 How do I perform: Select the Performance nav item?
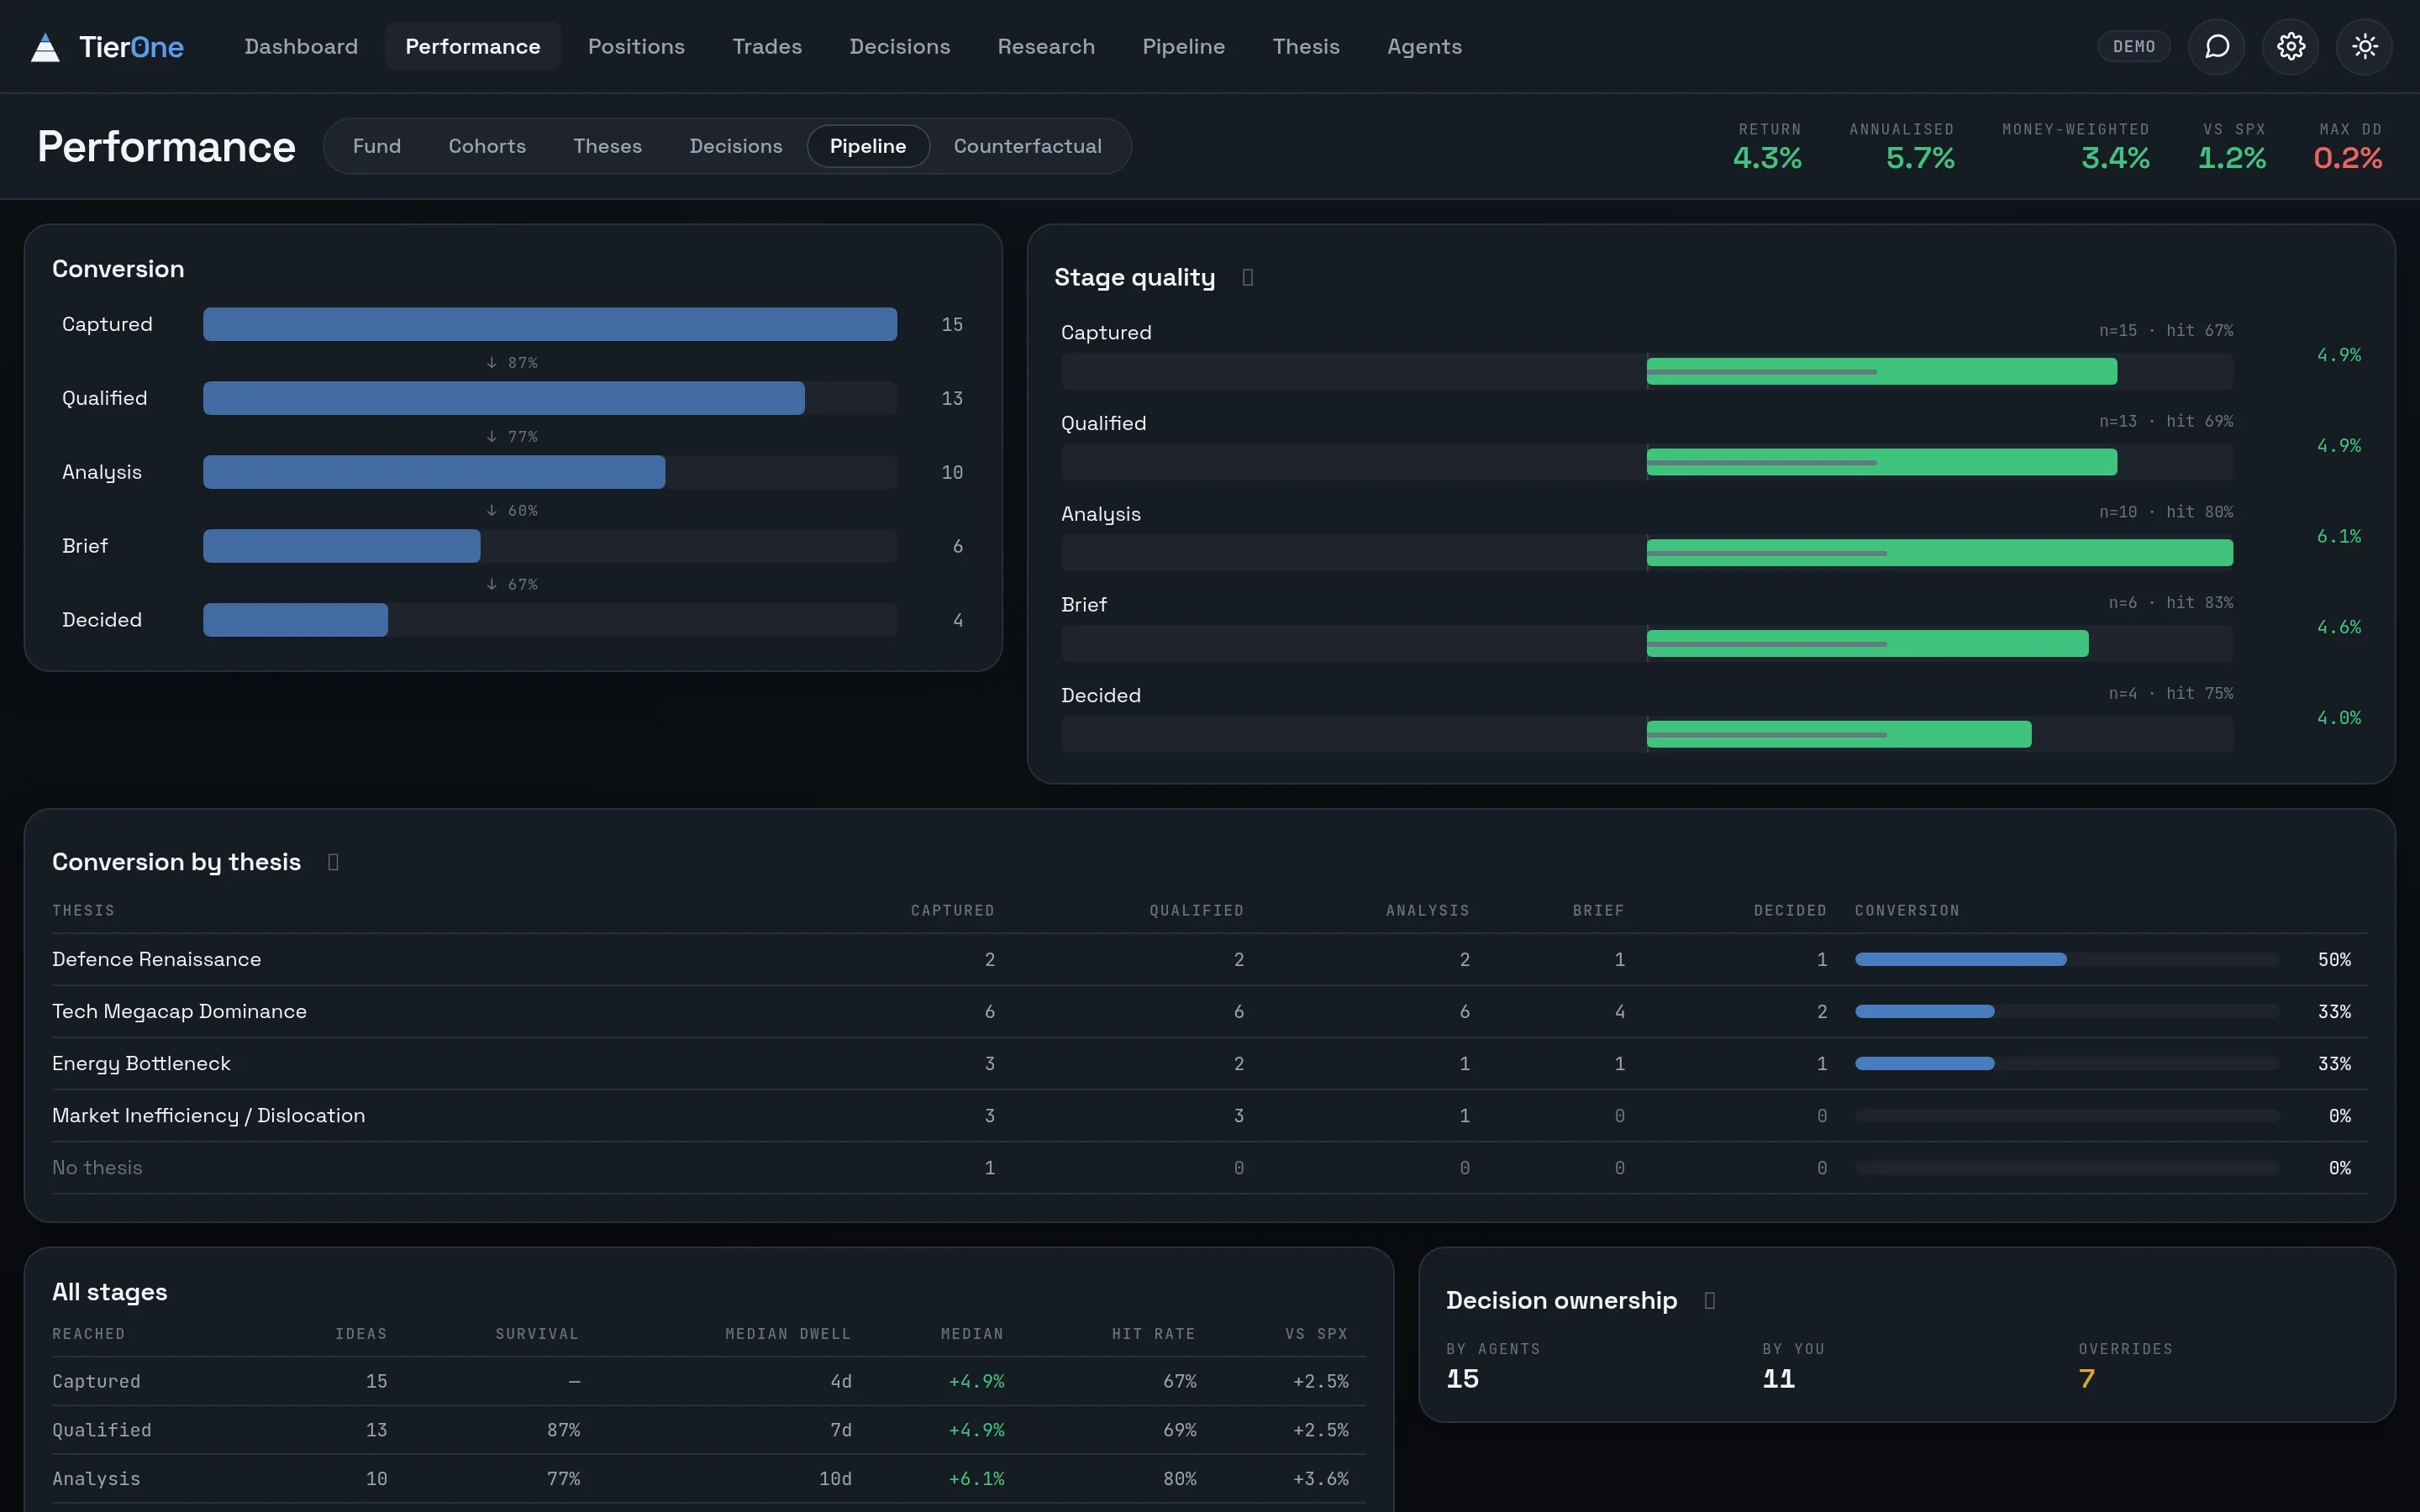pos(472,47)
